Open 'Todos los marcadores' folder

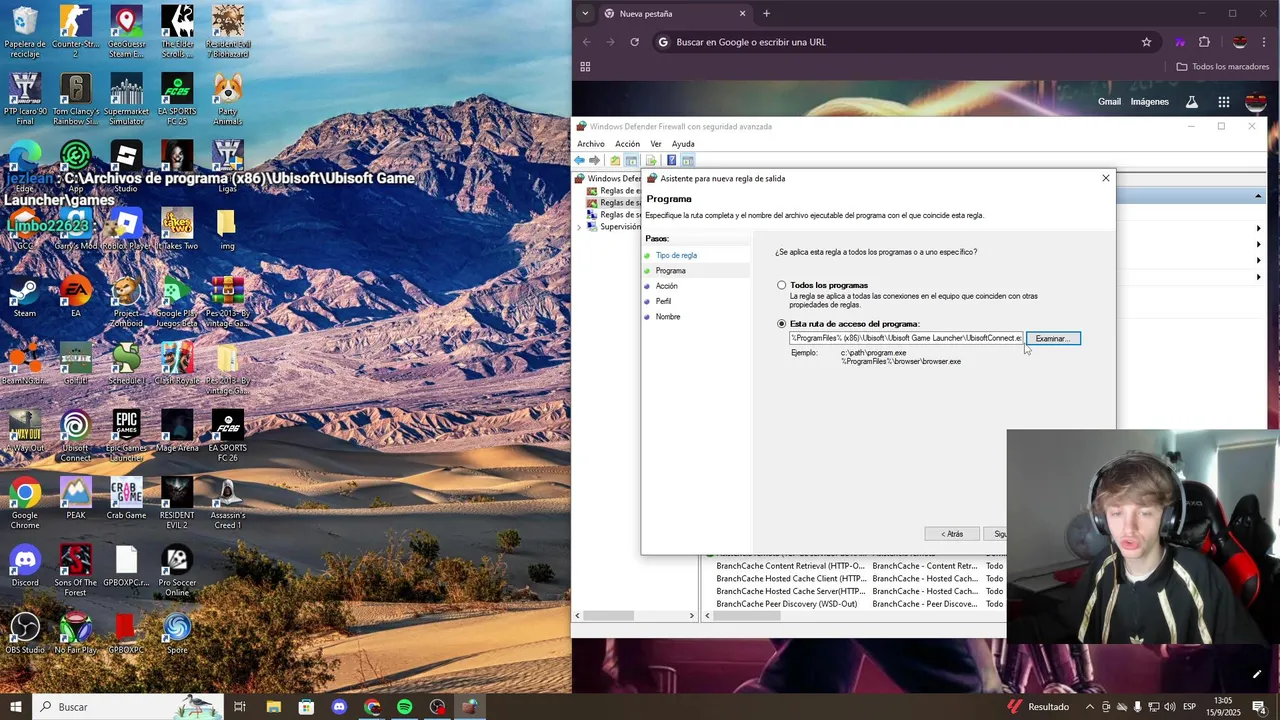click(x=1223, y=67)
